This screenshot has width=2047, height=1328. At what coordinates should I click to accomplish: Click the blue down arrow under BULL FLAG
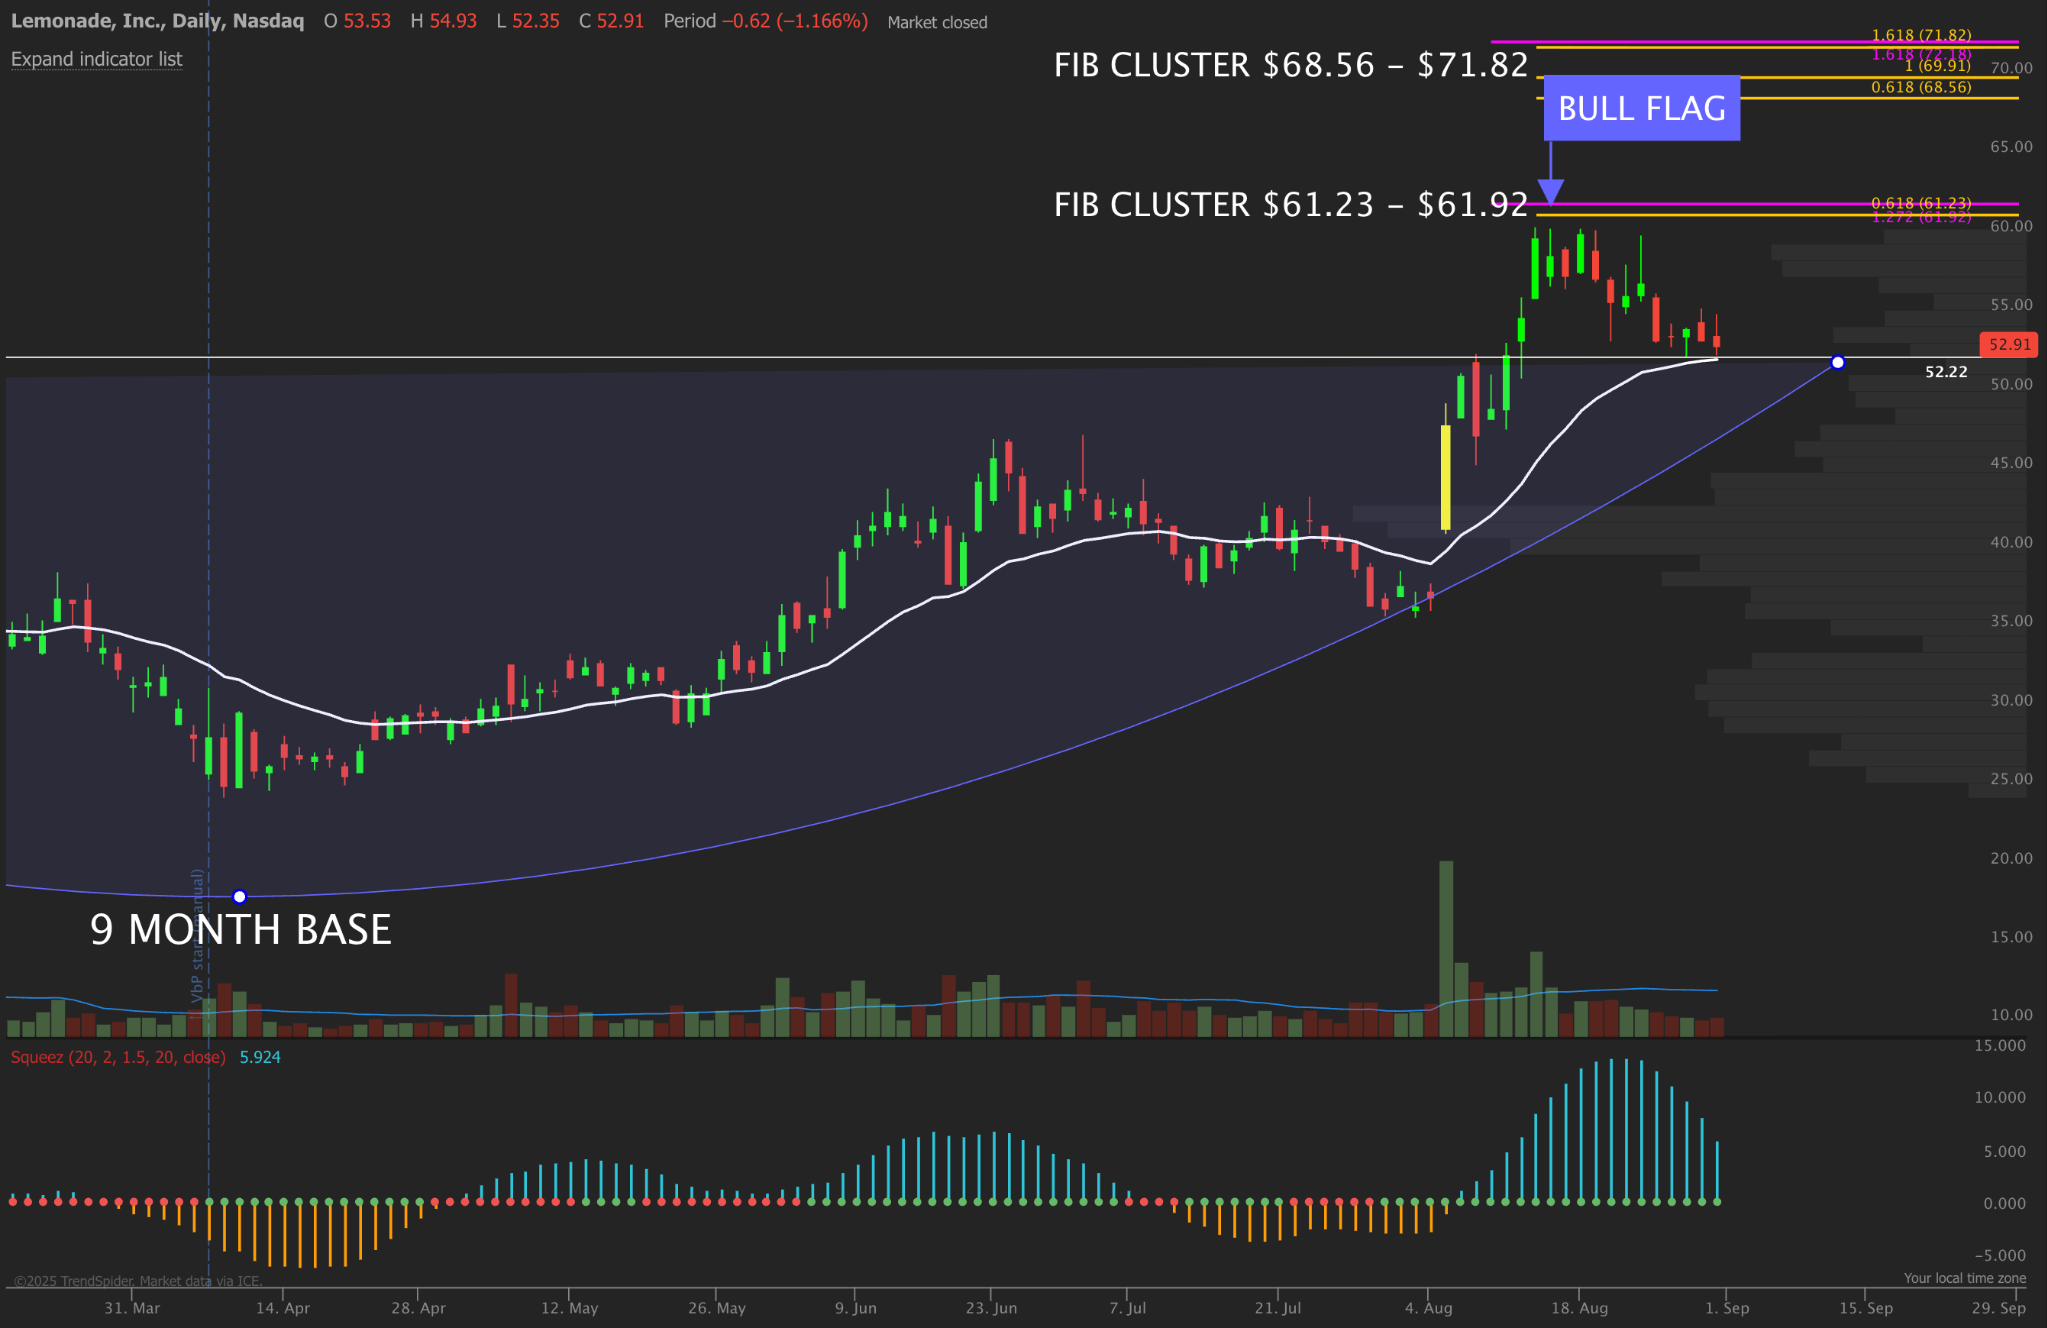pos(1550,190)
